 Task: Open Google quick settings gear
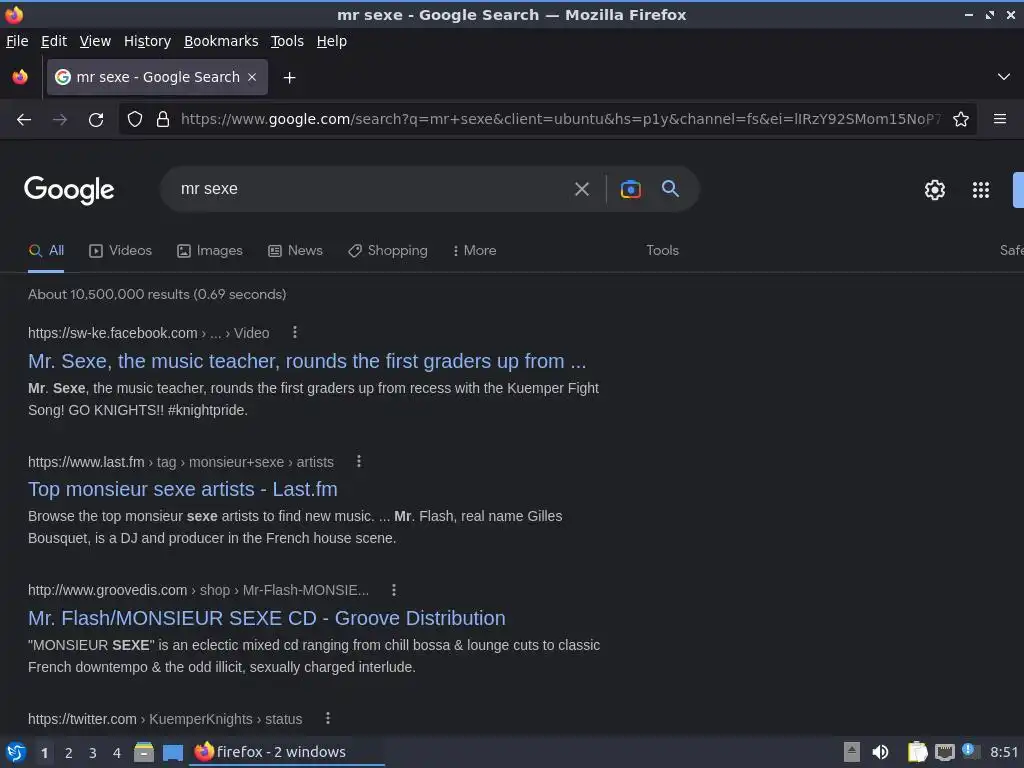[x=935, y=189]
